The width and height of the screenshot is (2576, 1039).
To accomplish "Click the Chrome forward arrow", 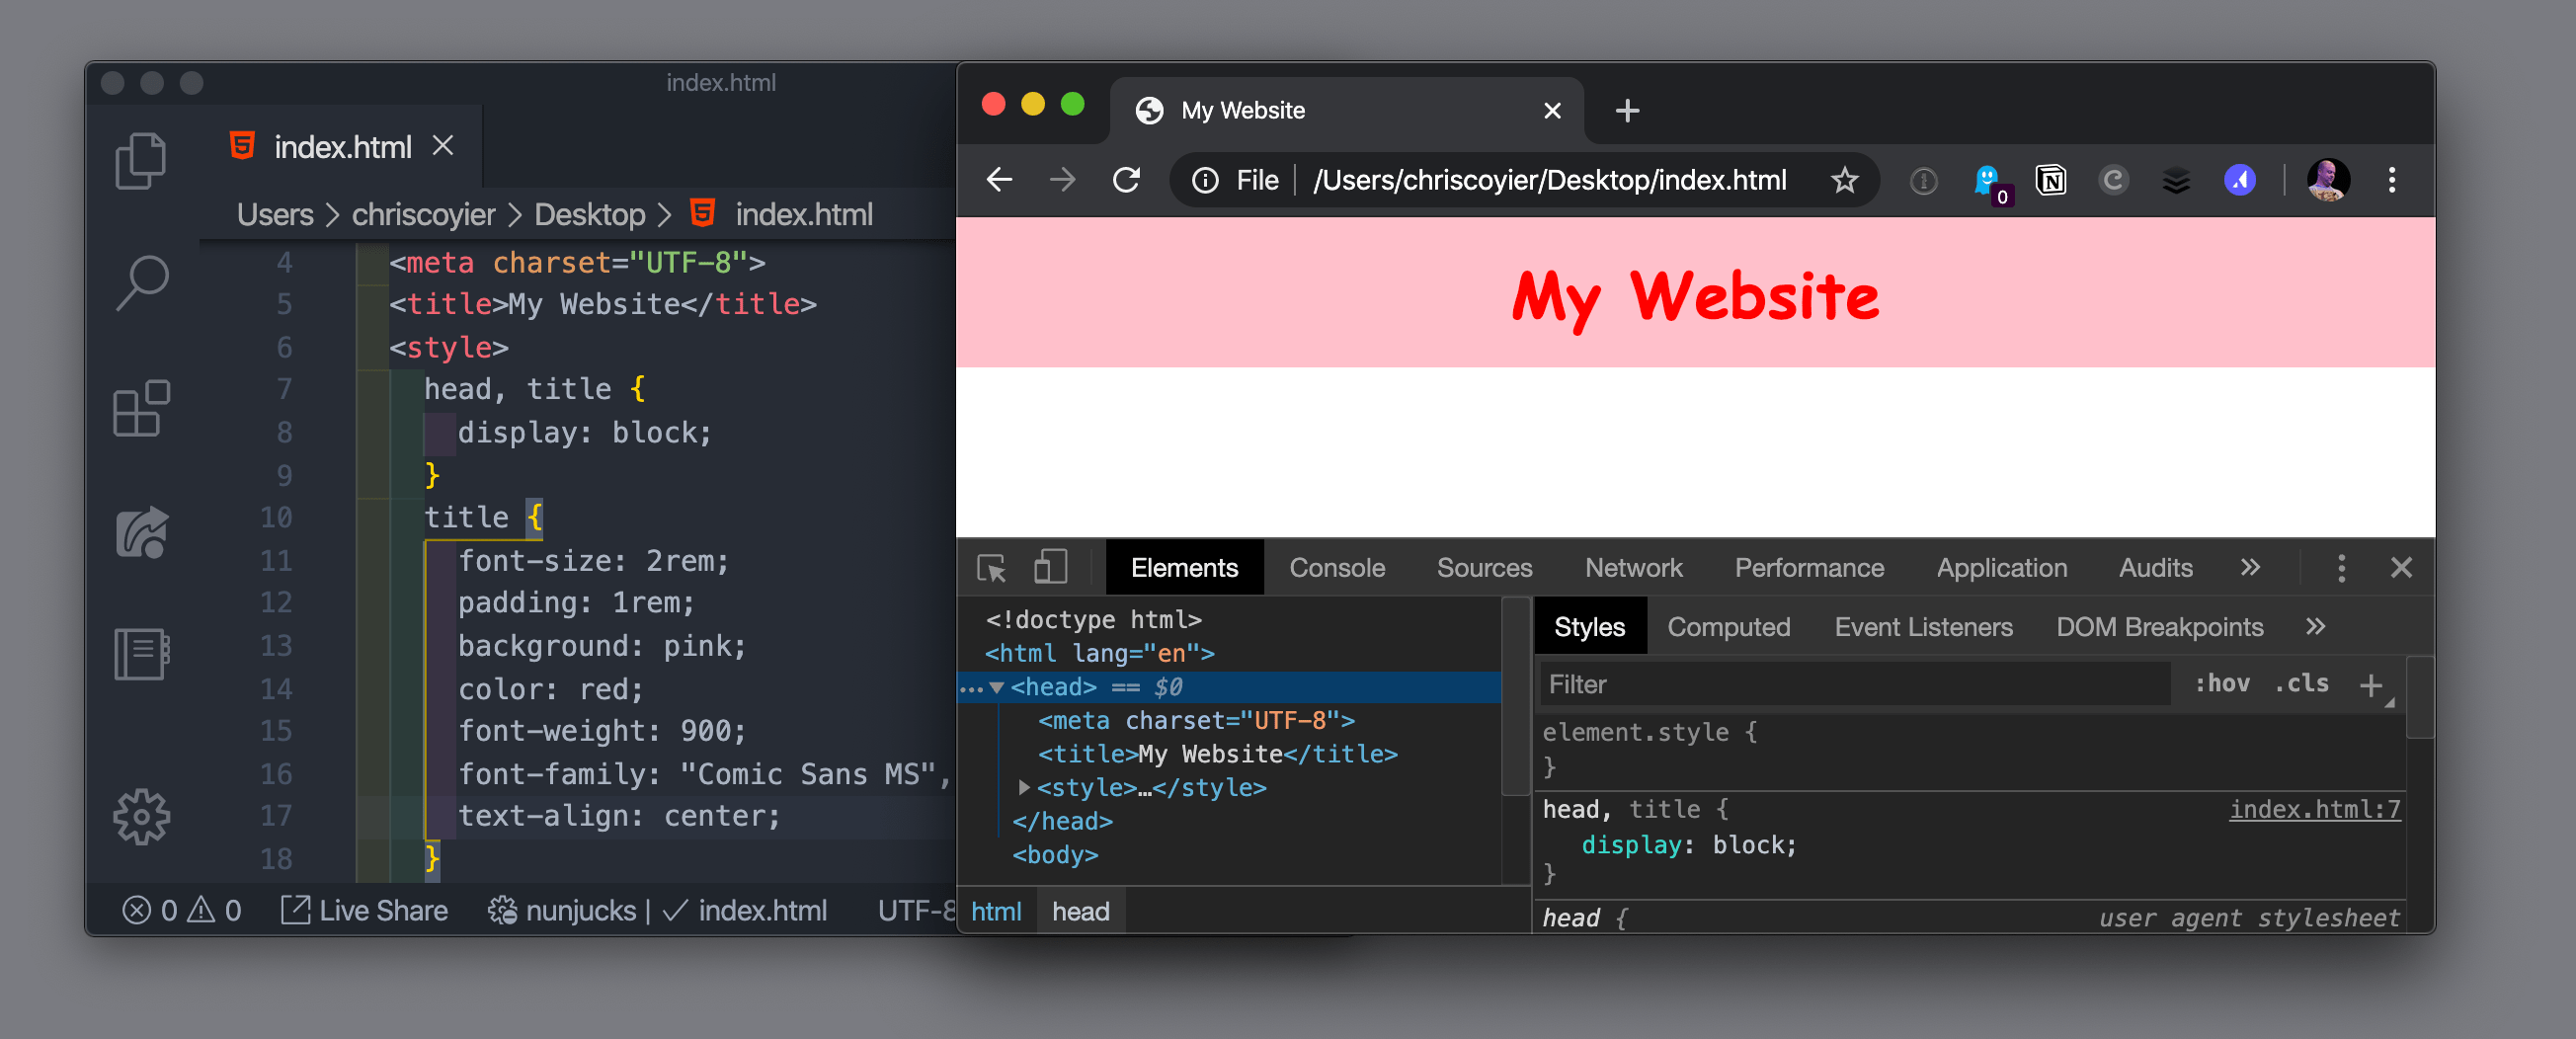I will point(1062,180).
